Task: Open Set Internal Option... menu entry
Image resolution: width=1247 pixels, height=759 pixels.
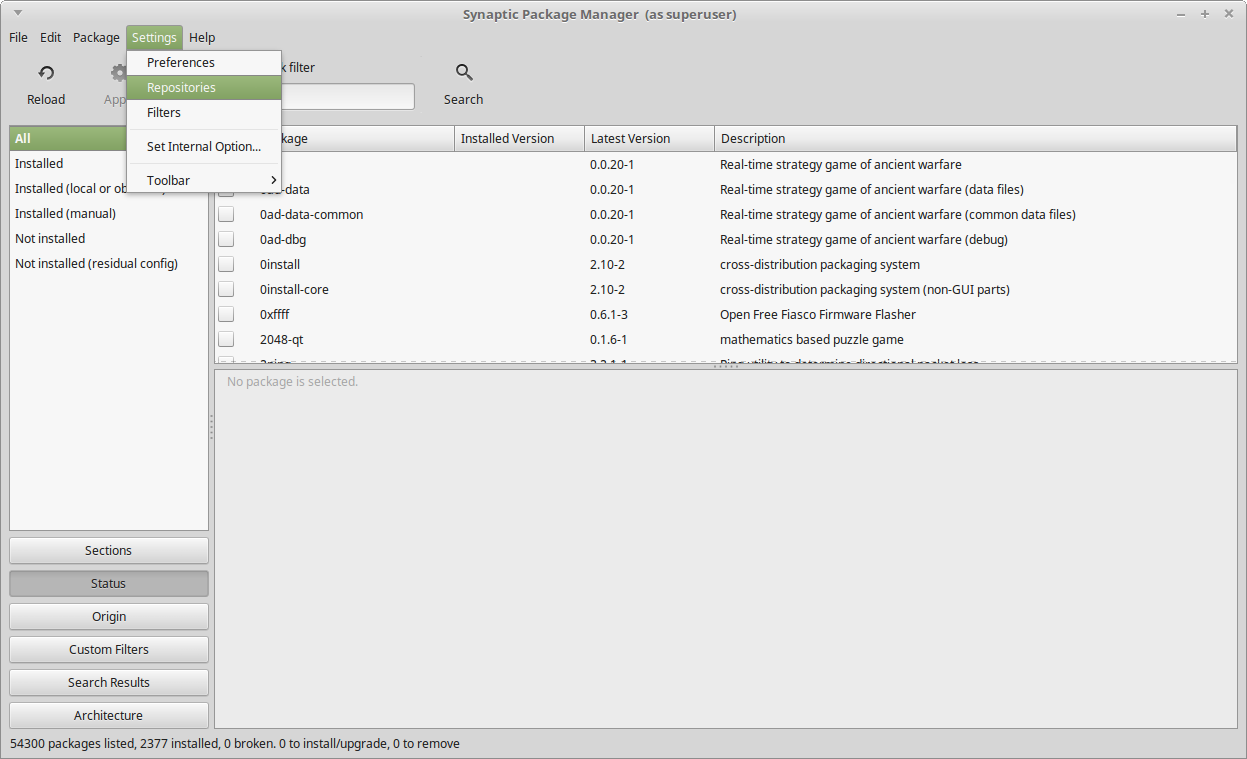Action: coord(204,146)
